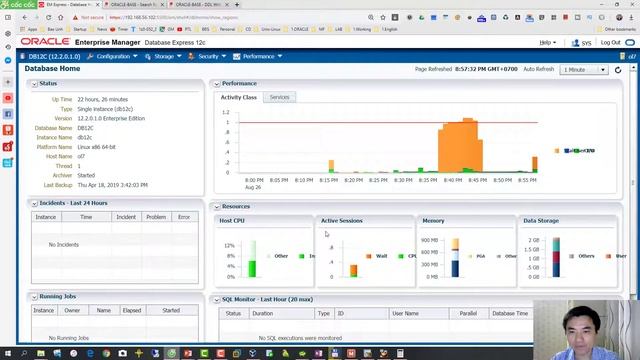This screenshot has width=640, height=360.
Task: Click the Others legend swatch in Data Storage
Action: pyautogui.click(x=571, y=256)
